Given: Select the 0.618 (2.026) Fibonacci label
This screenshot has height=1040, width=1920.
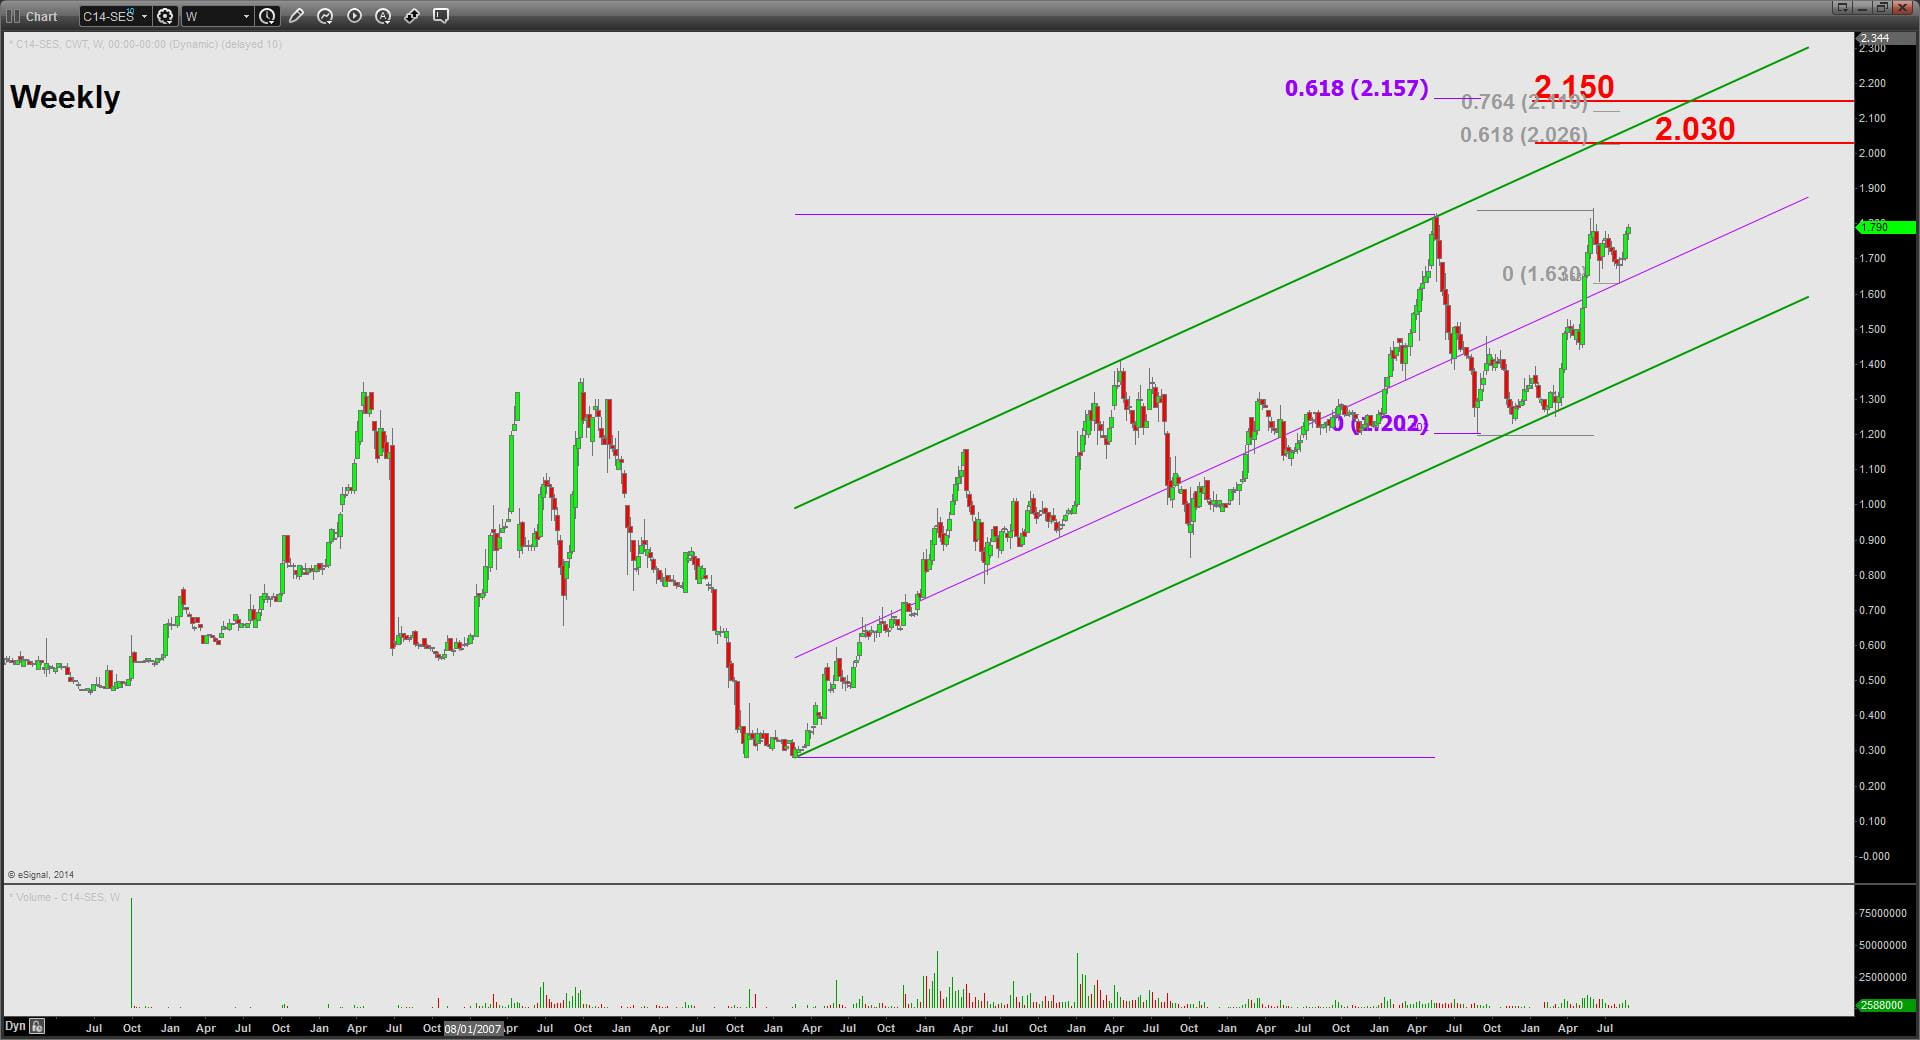Looking at the screenshot, I should tap(1523, 135).
